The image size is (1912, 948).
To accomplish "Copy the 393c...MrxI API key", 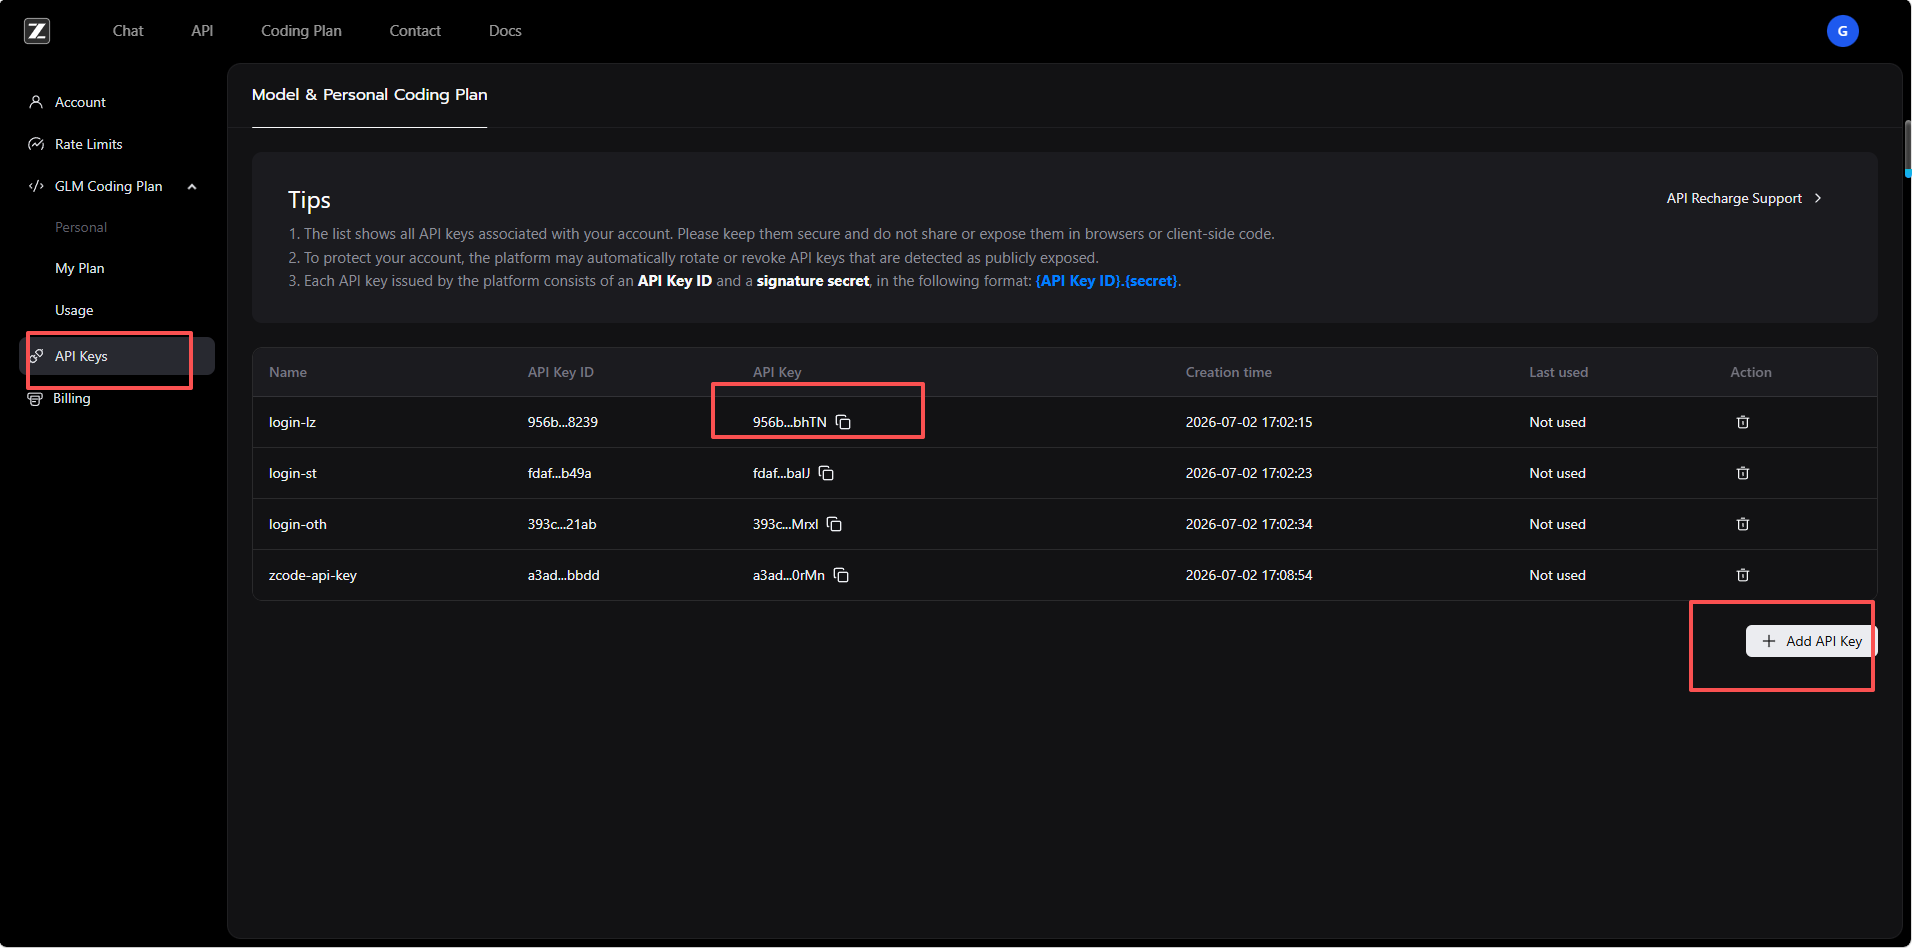I will pos(834,524).
